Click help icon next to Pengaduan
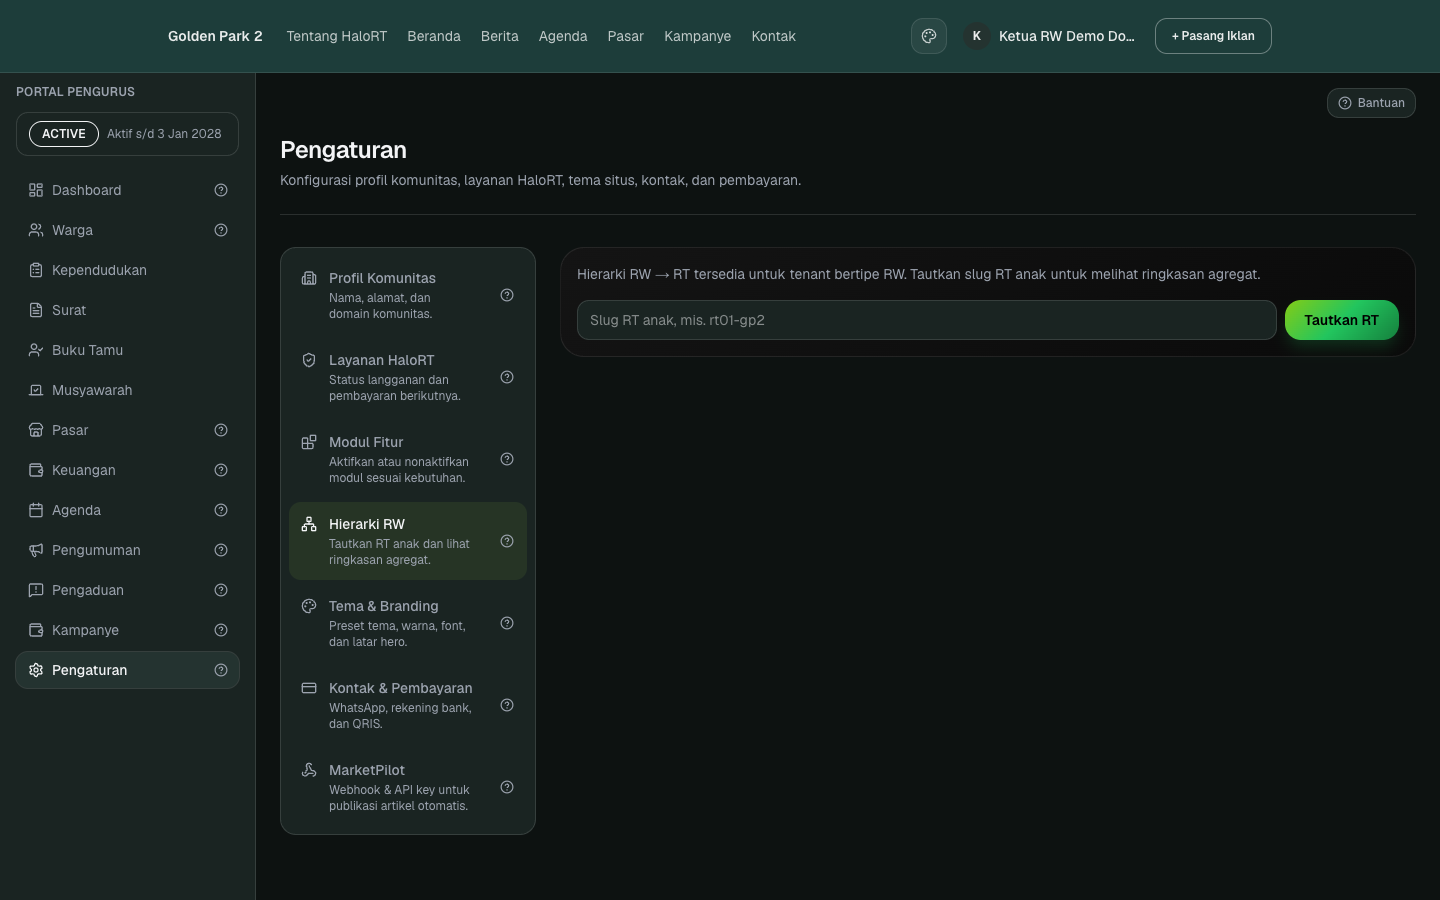 221,590
